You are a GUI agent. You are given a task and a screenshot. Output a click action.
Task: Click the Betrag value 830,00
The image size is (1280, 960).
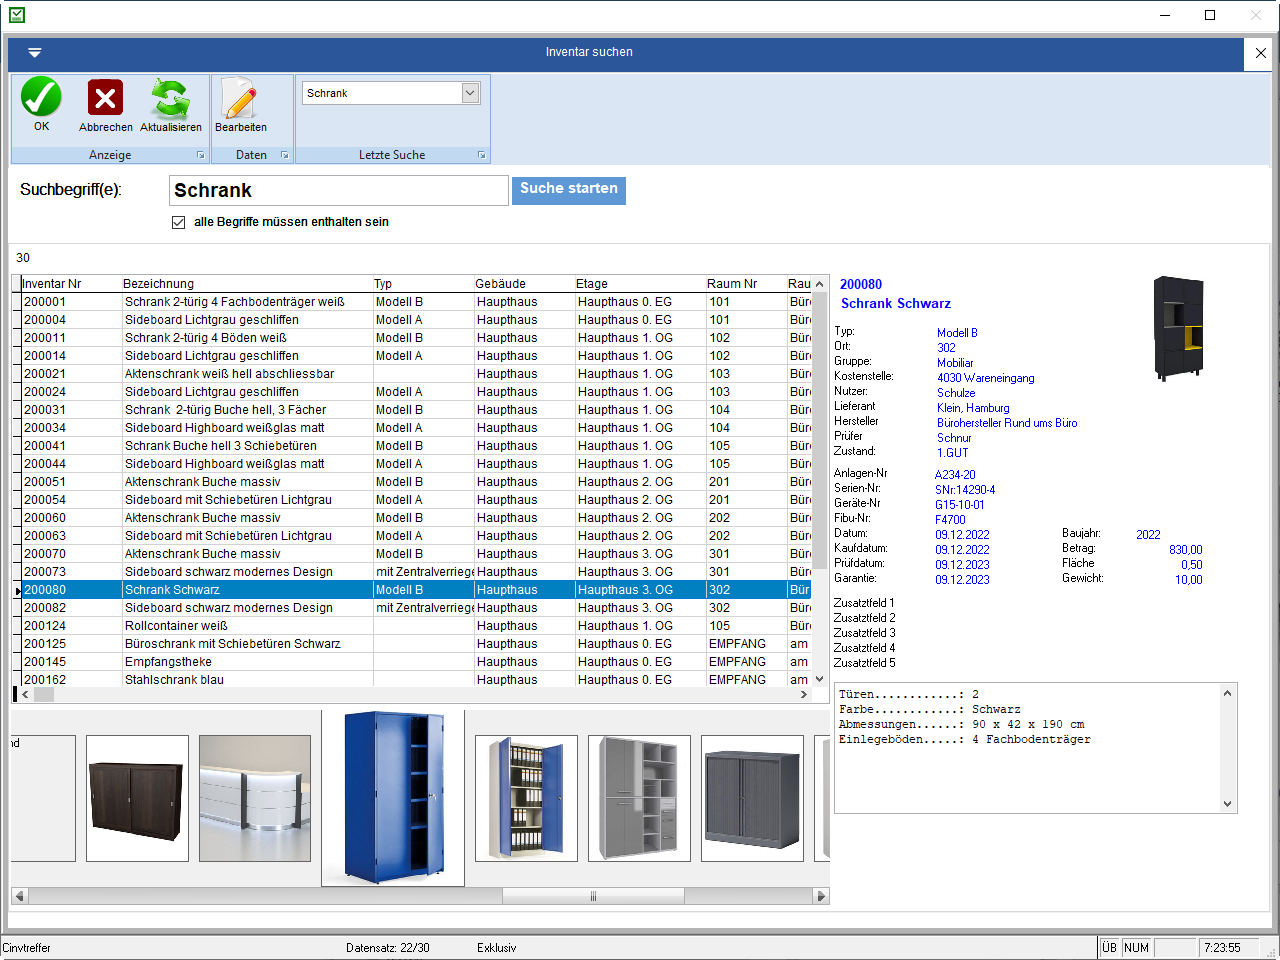click(x=1186, y=550)
